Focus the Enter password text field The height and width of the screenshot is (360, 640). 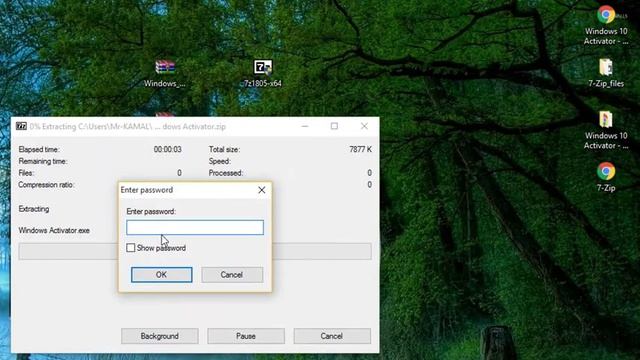pyautogui.click(x=195, y=227)
